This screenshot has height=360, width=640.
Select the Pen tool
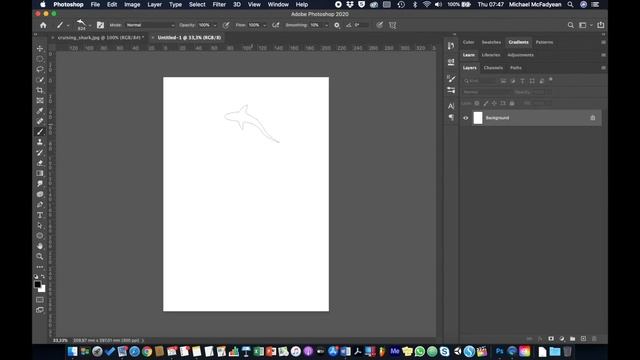[40, 204]
